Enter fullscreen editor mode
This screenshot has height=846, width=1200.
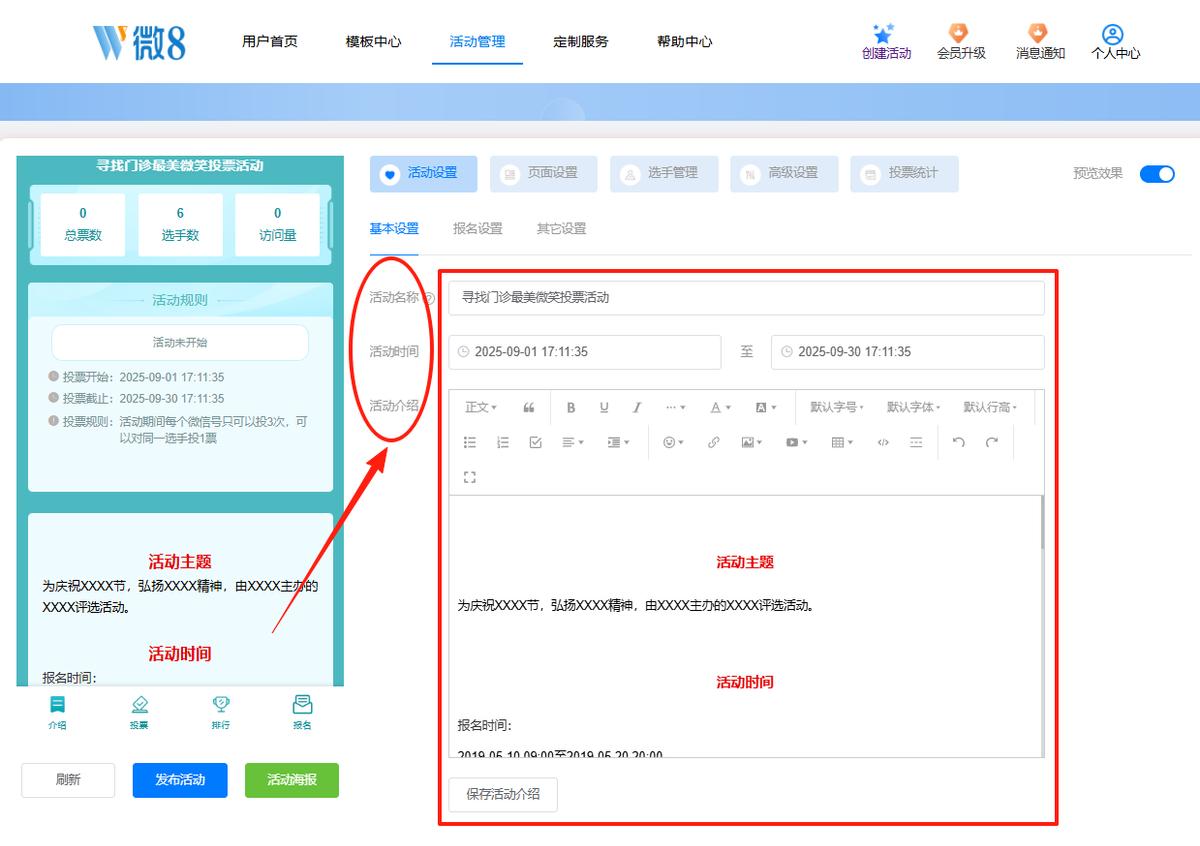click(470, 478)
